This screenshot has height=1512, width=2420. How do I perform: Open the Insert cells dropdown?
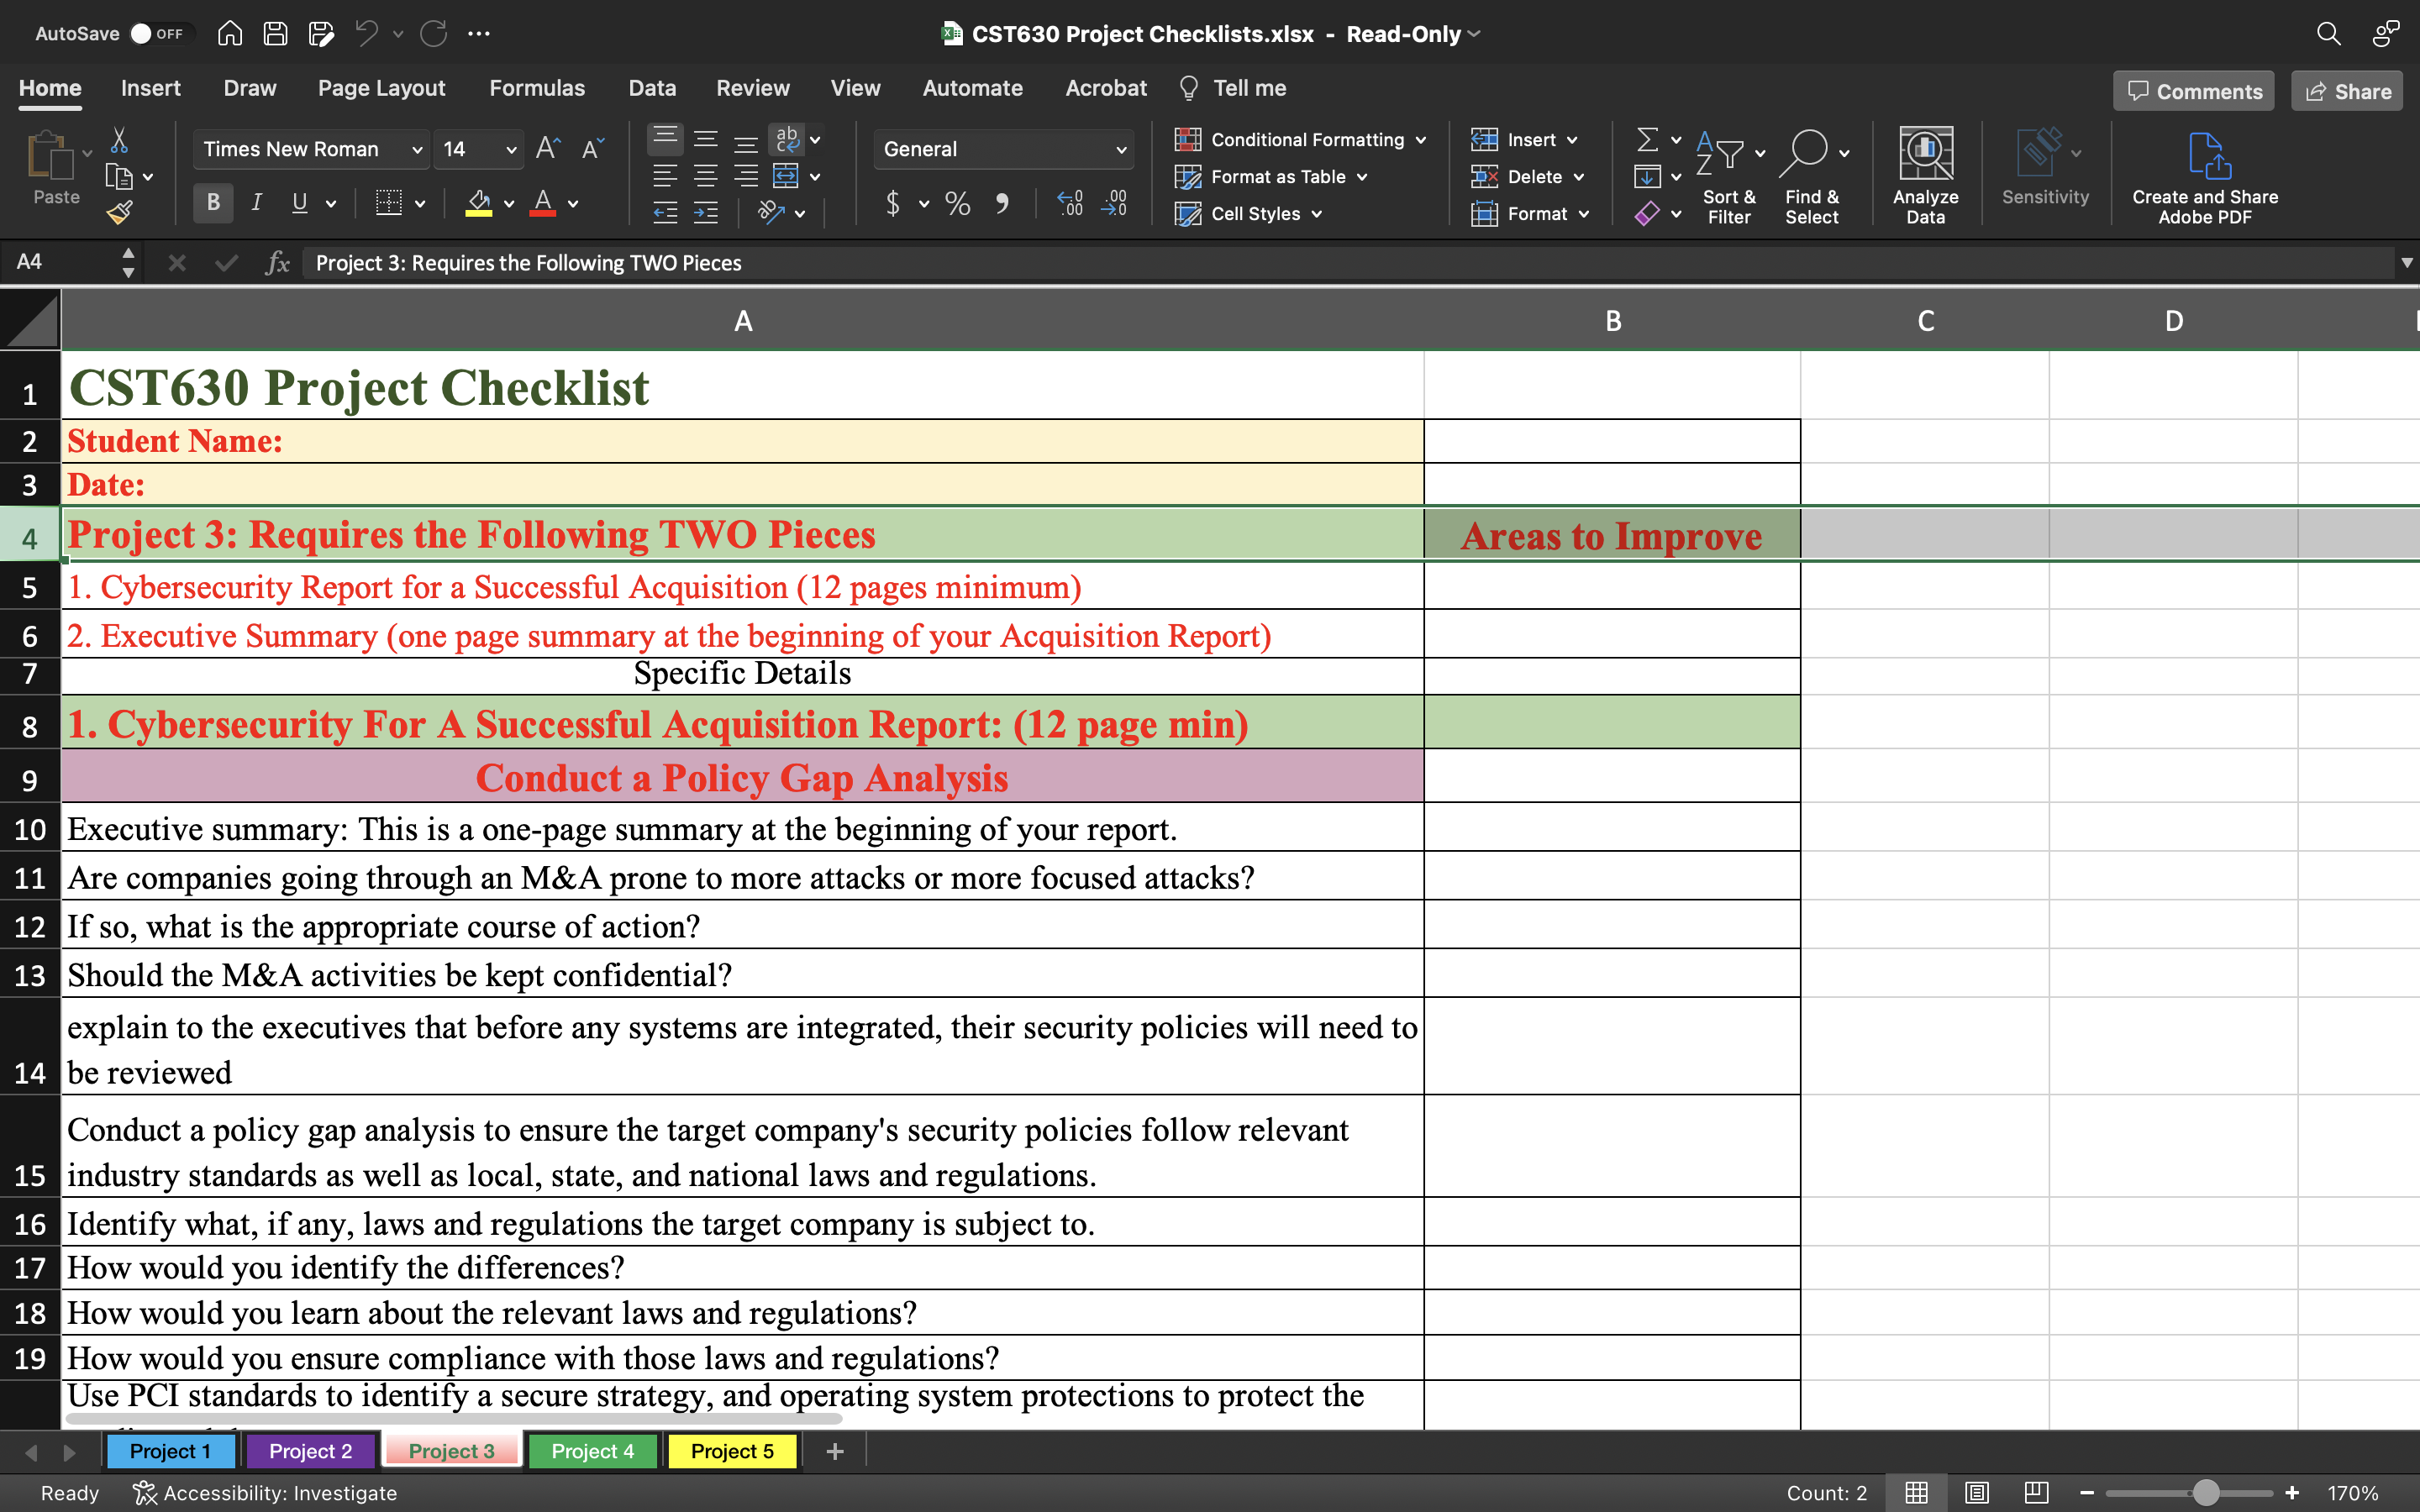(1574, 140)
